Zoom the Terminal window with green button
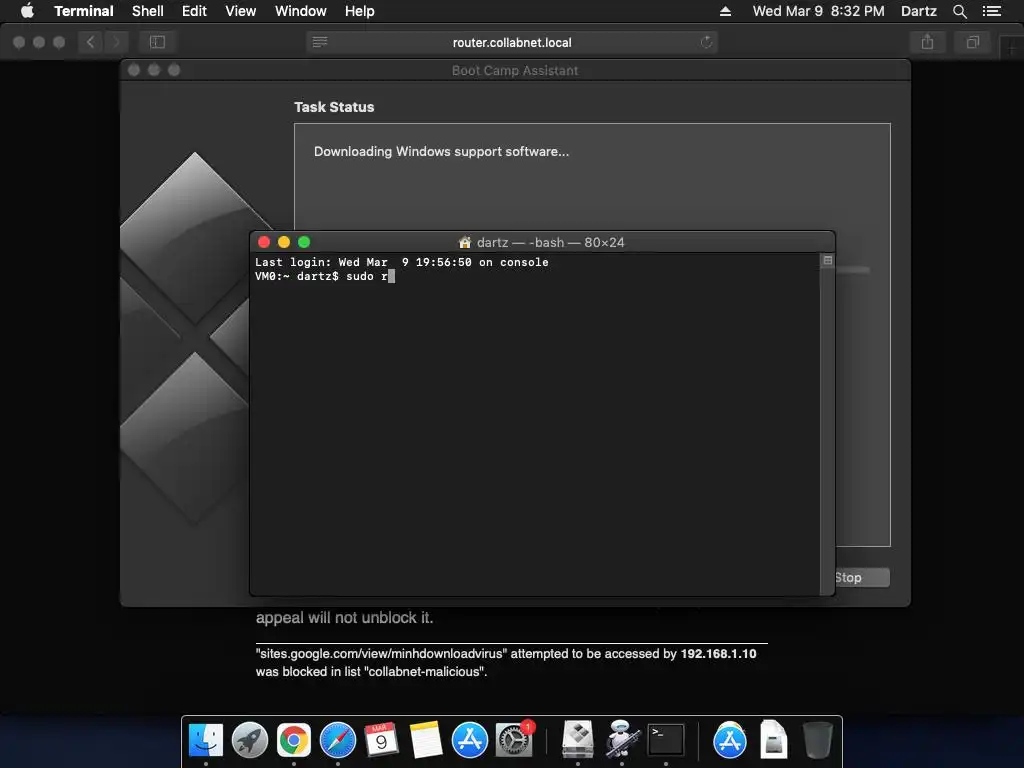 [x=304, y=242]
